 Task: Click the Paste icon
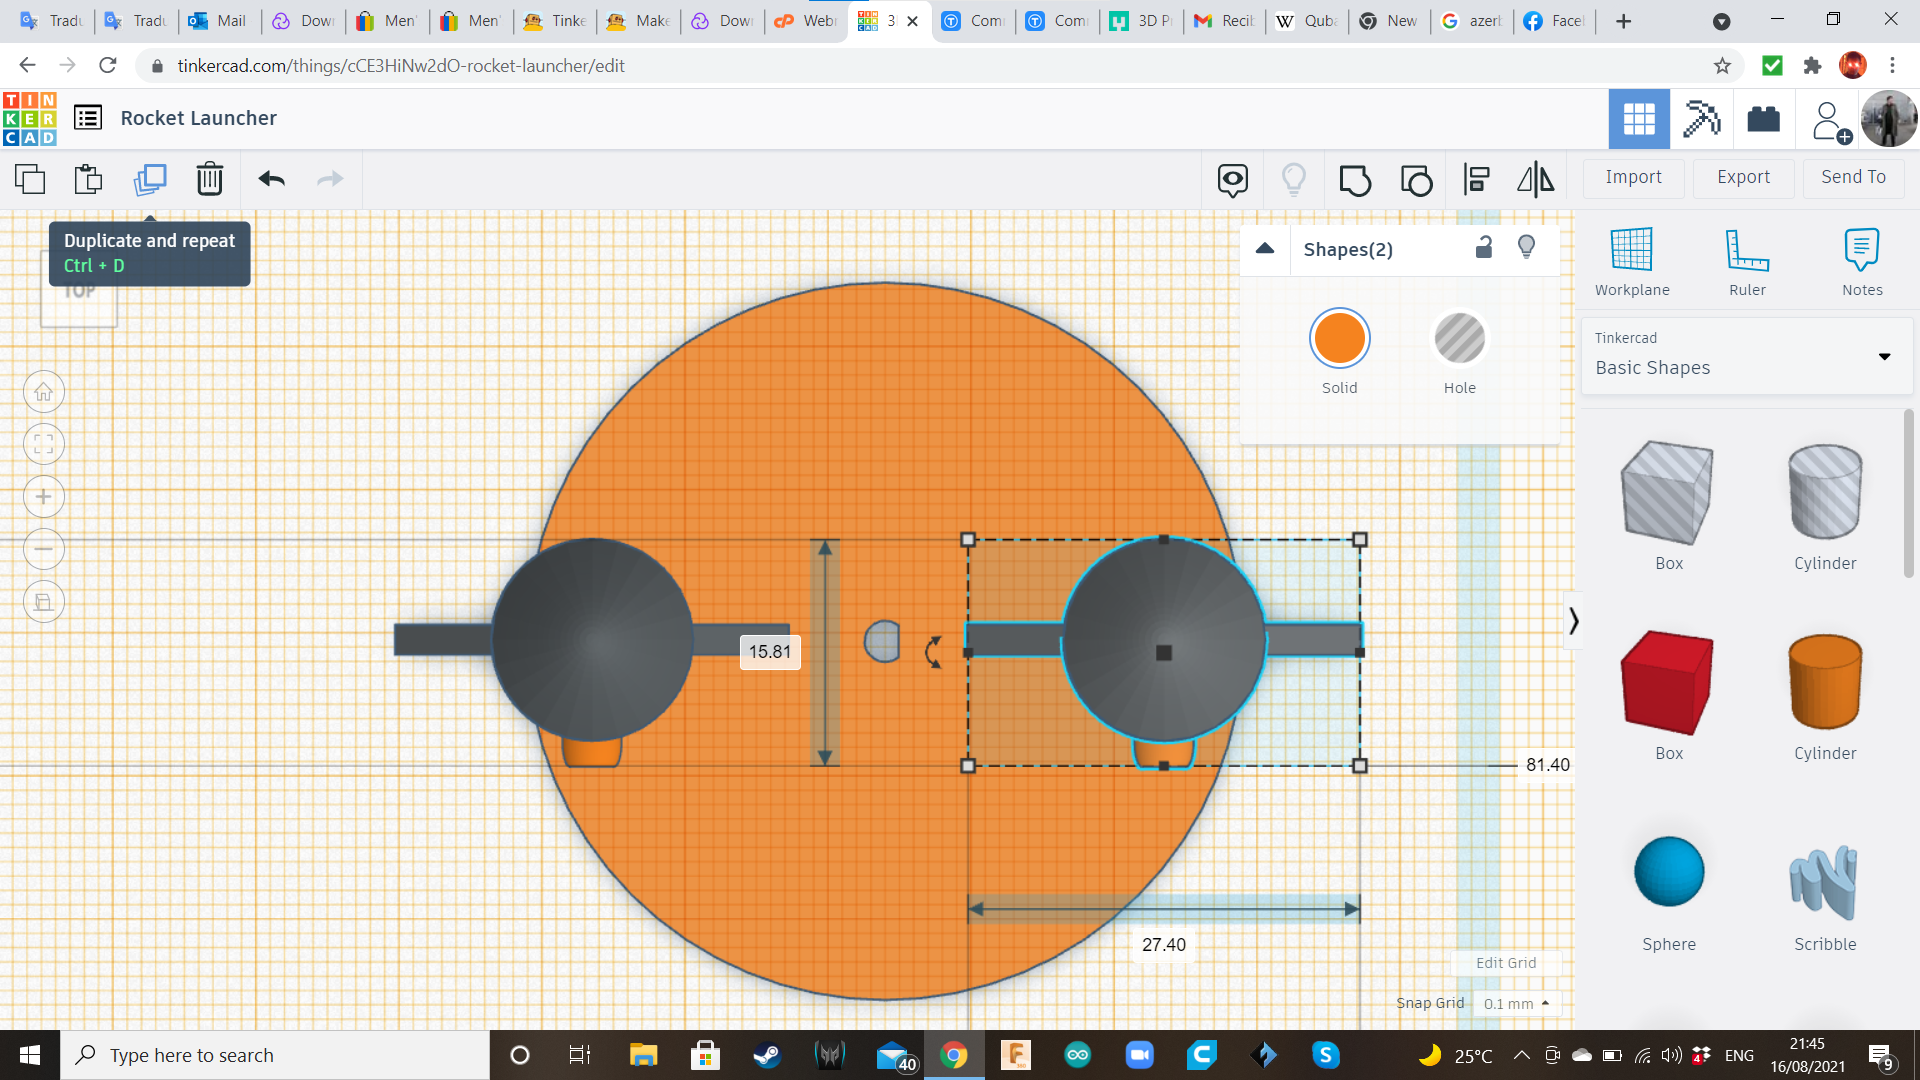coord(88,179)
